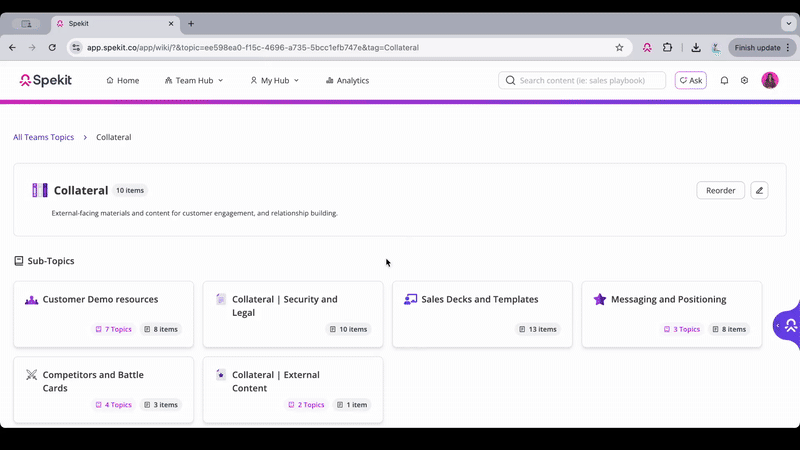Viewport: 800px width, 450px height.
Task: Open the browser extensions puzzle icon
Action: pyautogui.click(x=667, y=47)
